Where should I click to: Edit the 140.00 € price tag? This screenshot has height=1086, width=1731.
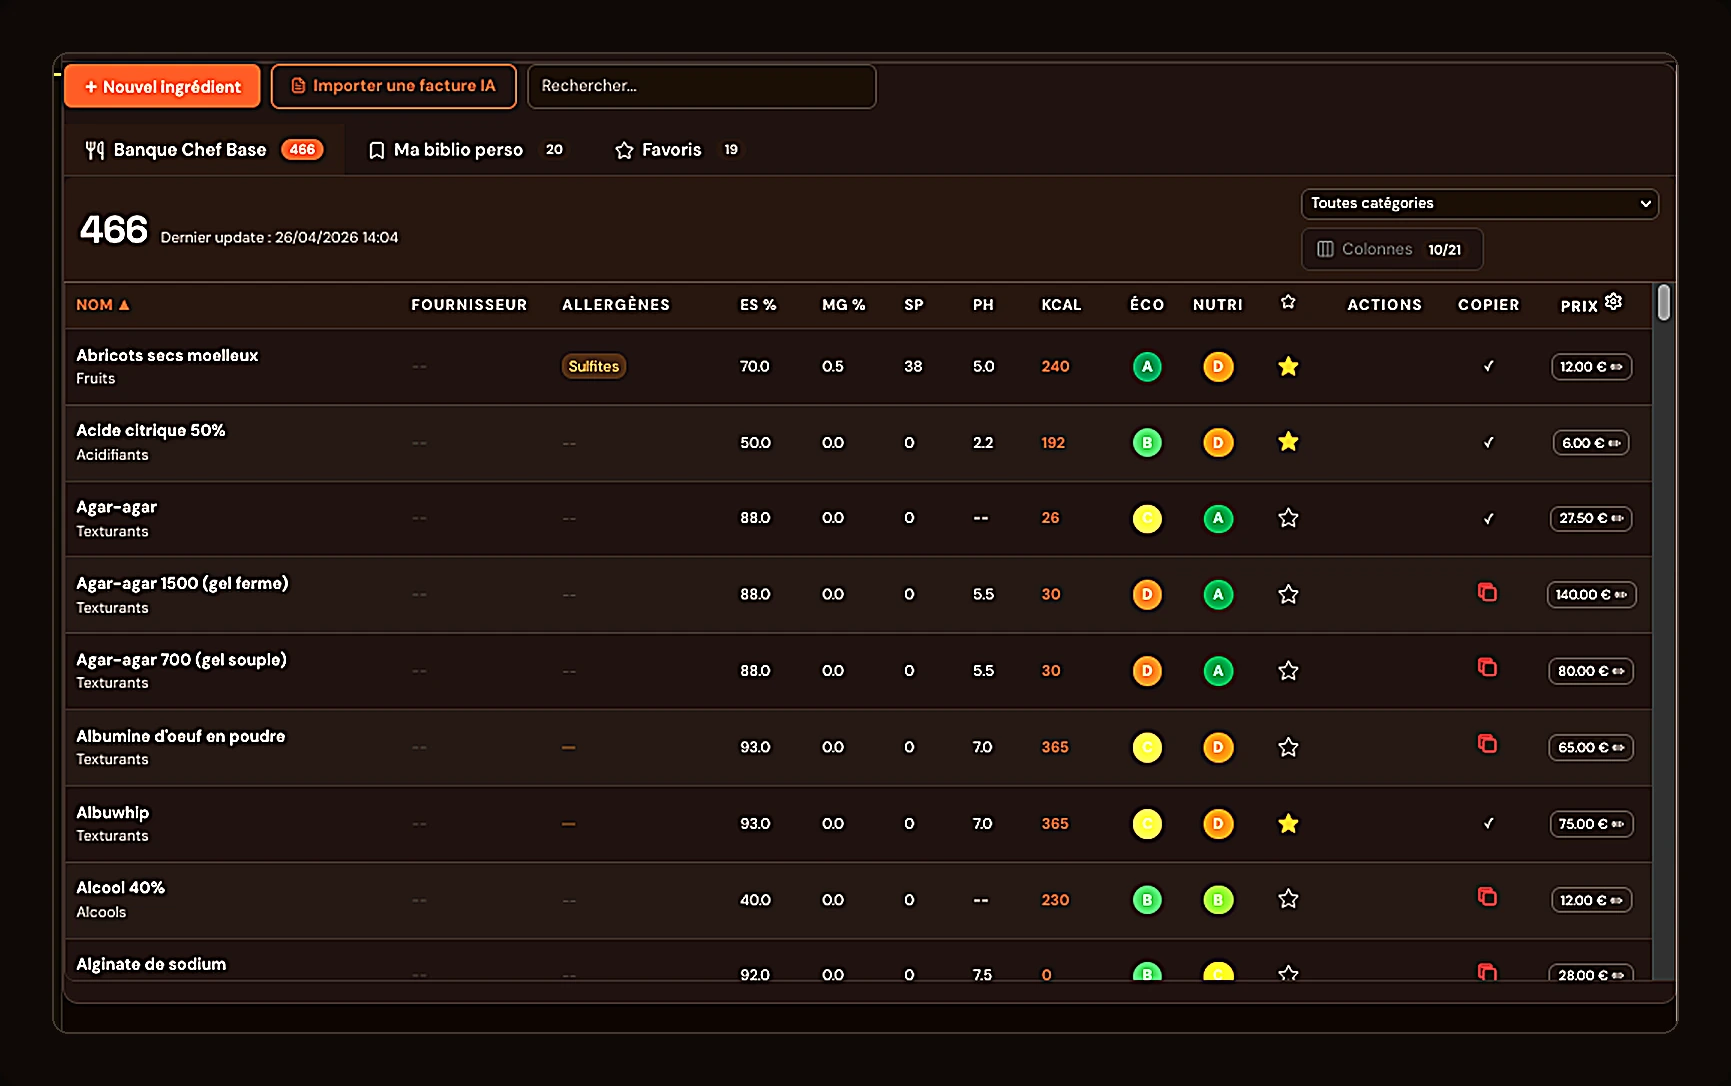pos(1591,595)
